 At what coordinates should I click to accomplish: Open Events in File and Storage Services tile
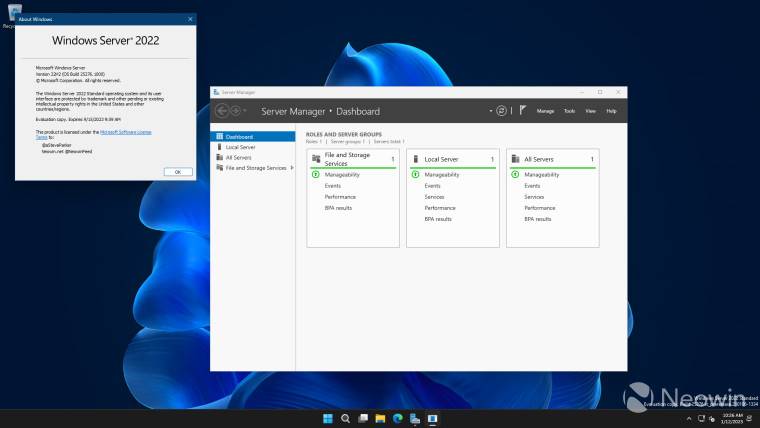tap(332, 186)
